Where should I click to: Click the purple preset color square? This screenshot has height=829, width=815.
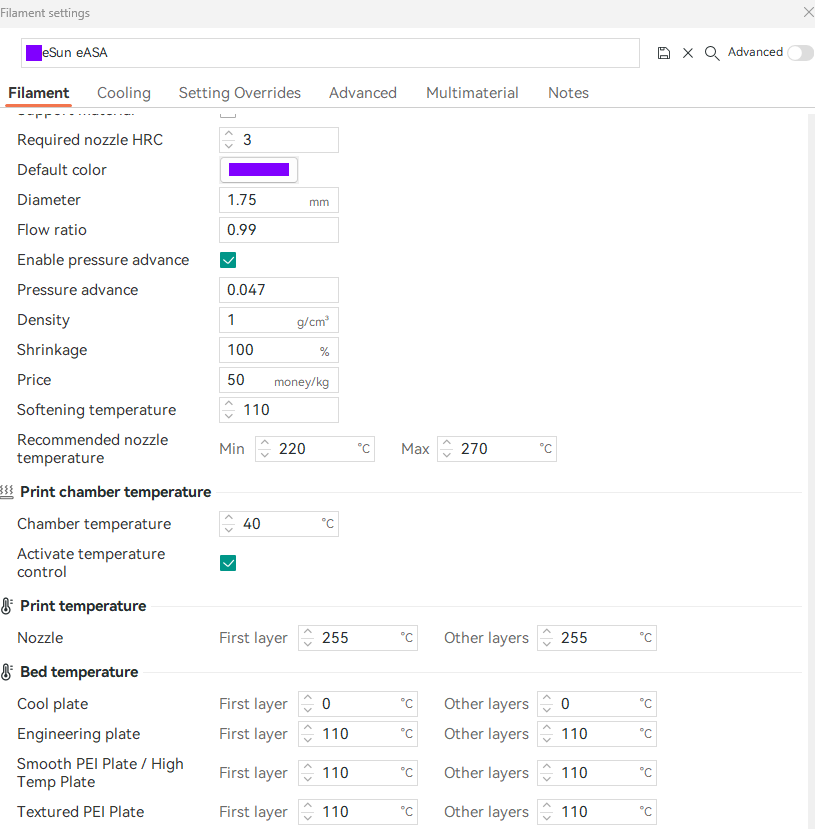coord(34,53)
